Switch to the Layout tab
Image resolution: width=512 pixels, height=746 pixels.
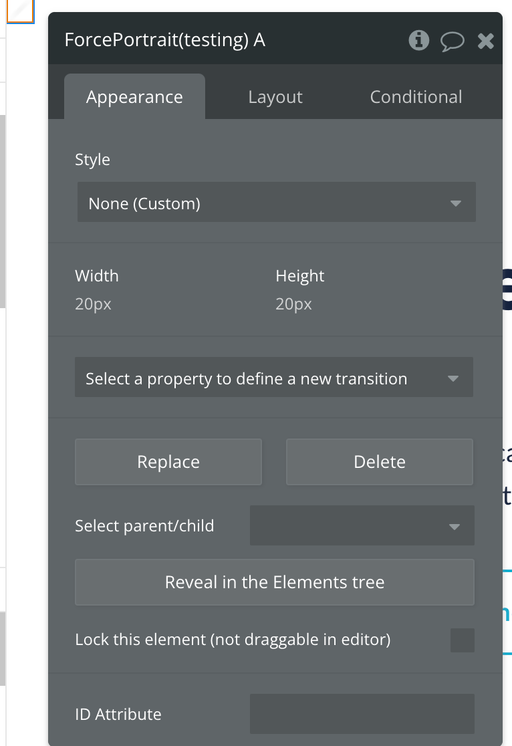(275, 97)
